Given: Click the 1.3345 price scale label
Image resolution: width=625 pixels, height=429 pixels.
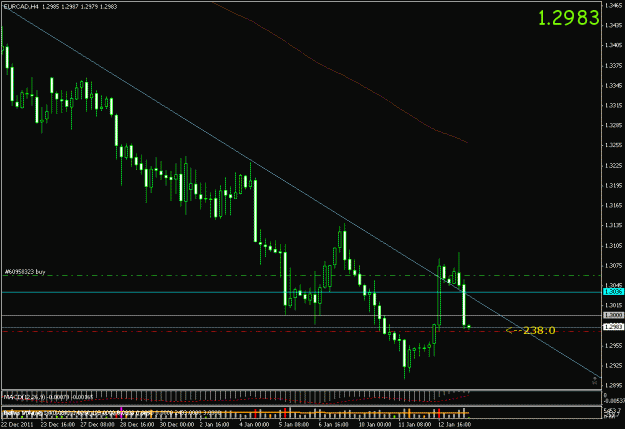Looking at the screenshot, I should pyautogui.click(x=613, y=85).
